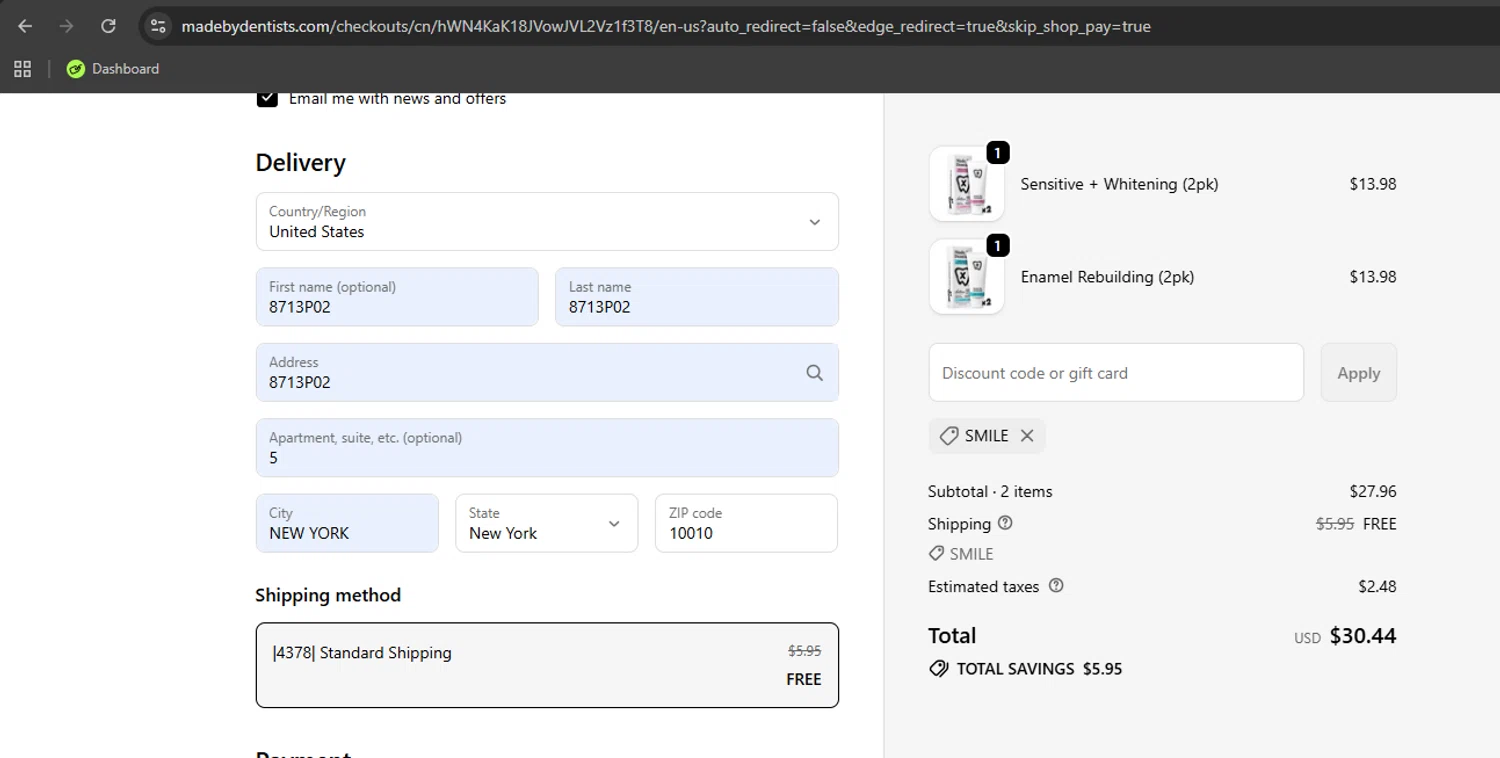
Task: Click the First name field
Action: 397,297
